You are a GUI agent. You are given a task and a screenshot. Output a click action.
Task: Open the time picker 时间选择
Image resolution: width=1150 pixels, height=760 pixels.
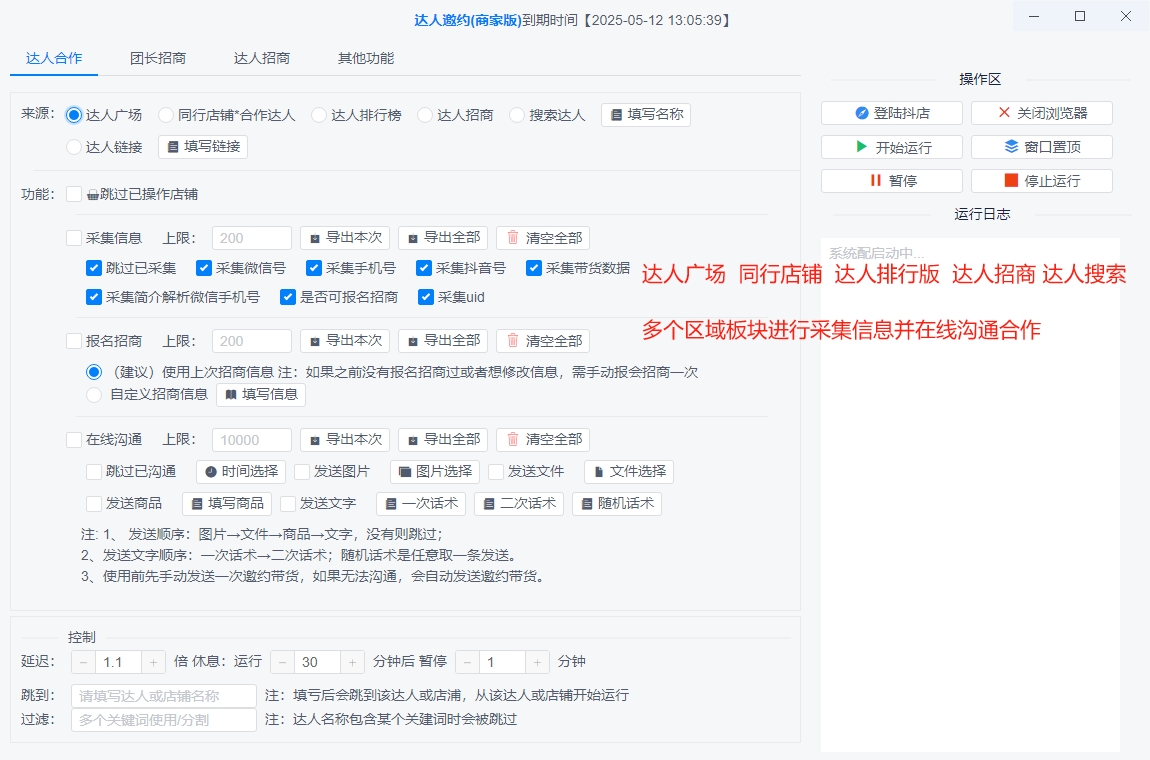click(x=240, y=471)
